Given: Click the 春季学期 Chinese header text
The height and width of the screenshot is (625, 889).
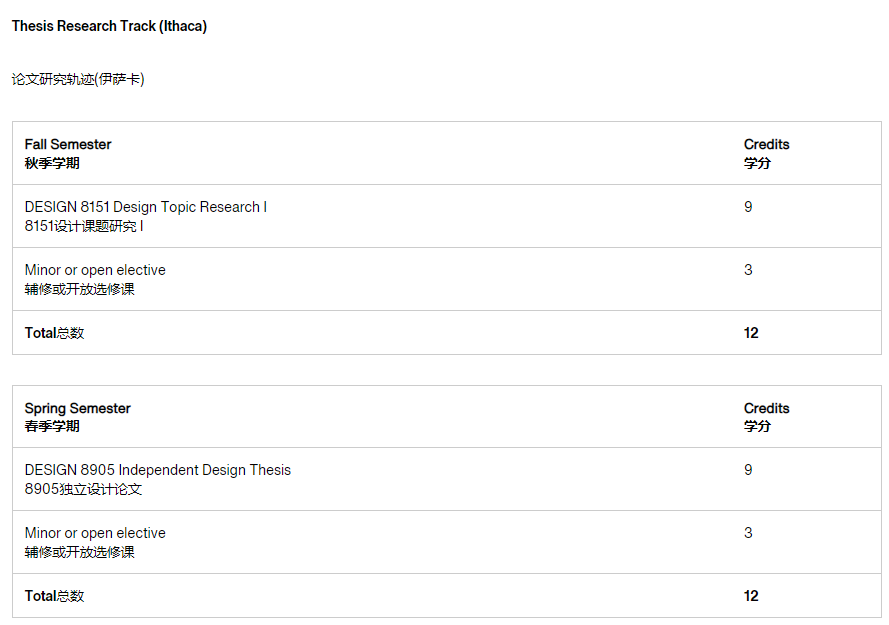Looking at the screenshot, I should (52, 426).
